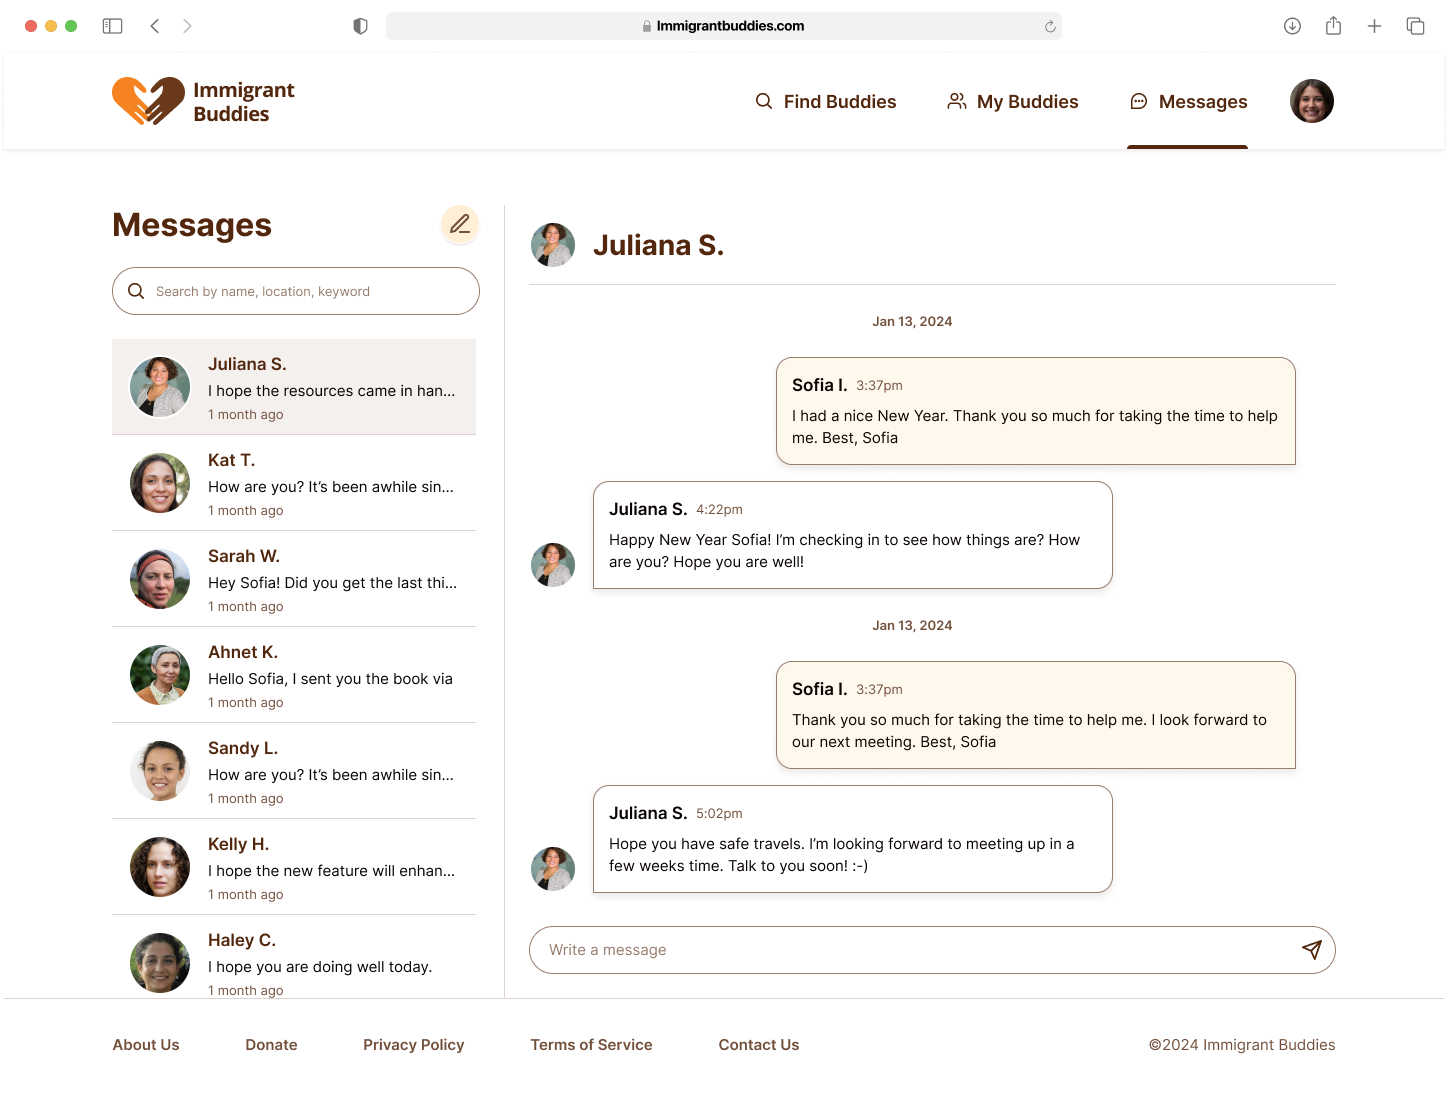Show Safari tab overview icon

point(1415,26)
